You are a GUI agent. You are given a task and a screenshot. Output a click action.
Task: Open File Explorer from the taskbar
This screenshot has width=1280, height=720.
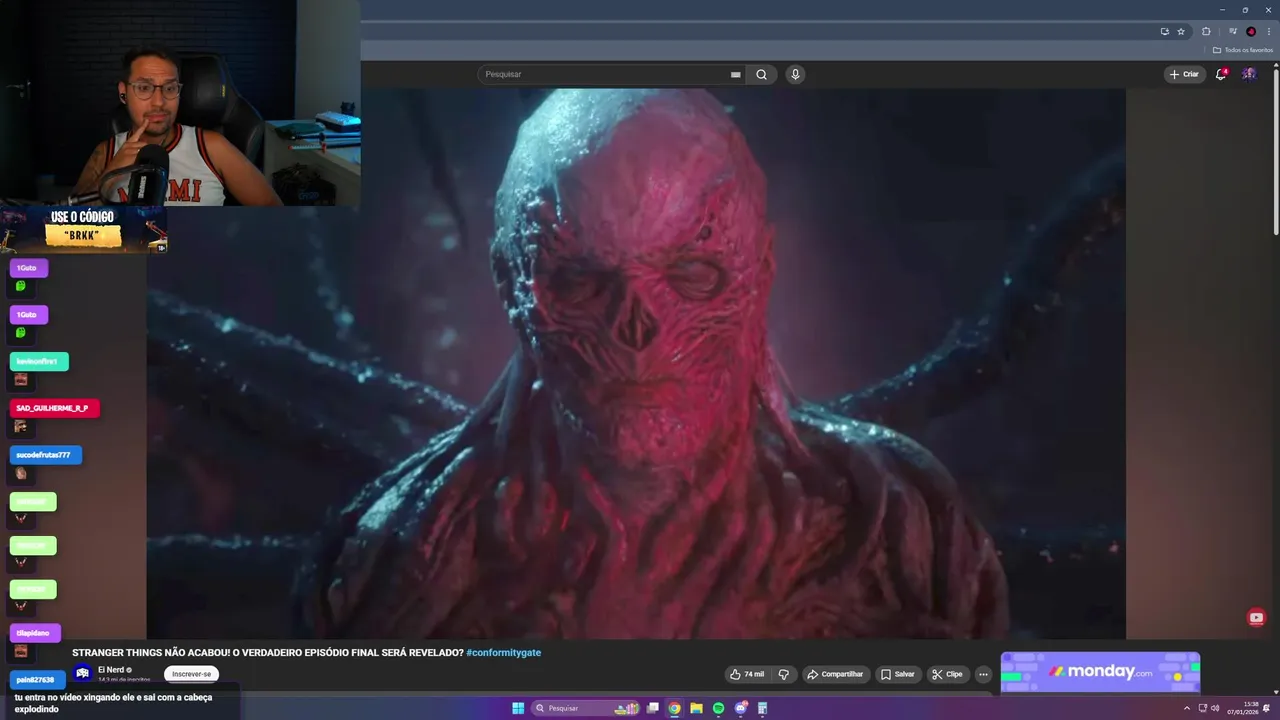[697, 708]
